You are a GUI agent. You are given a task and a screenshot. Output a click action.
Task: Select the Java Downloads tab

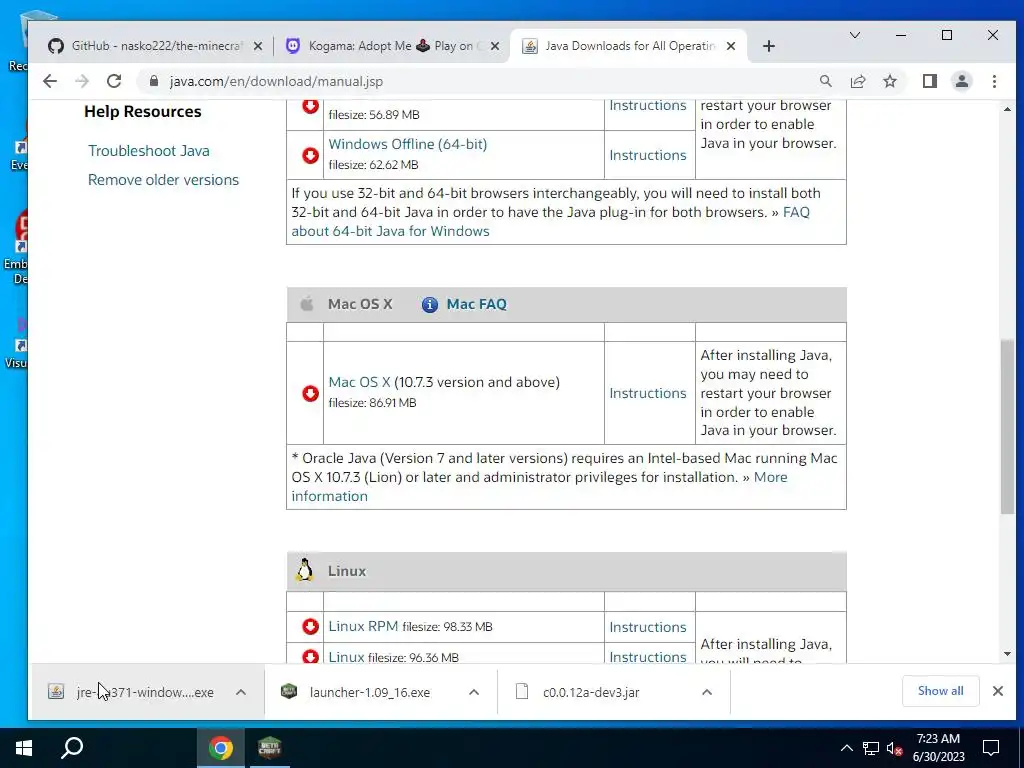coord(627,46)
